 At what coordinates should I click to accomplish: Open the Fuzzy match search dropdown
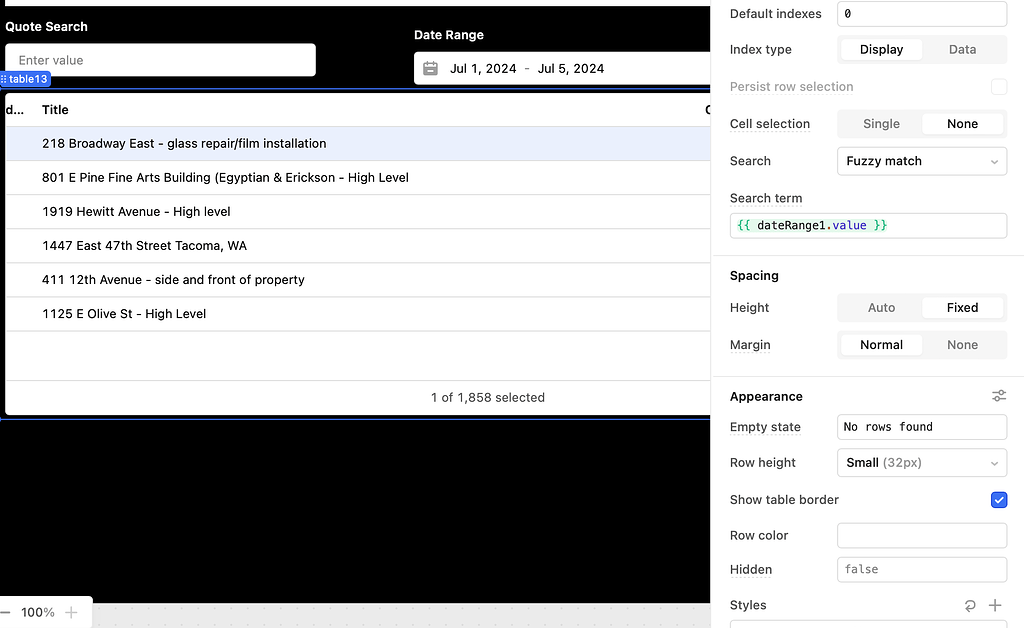[921, 161]
